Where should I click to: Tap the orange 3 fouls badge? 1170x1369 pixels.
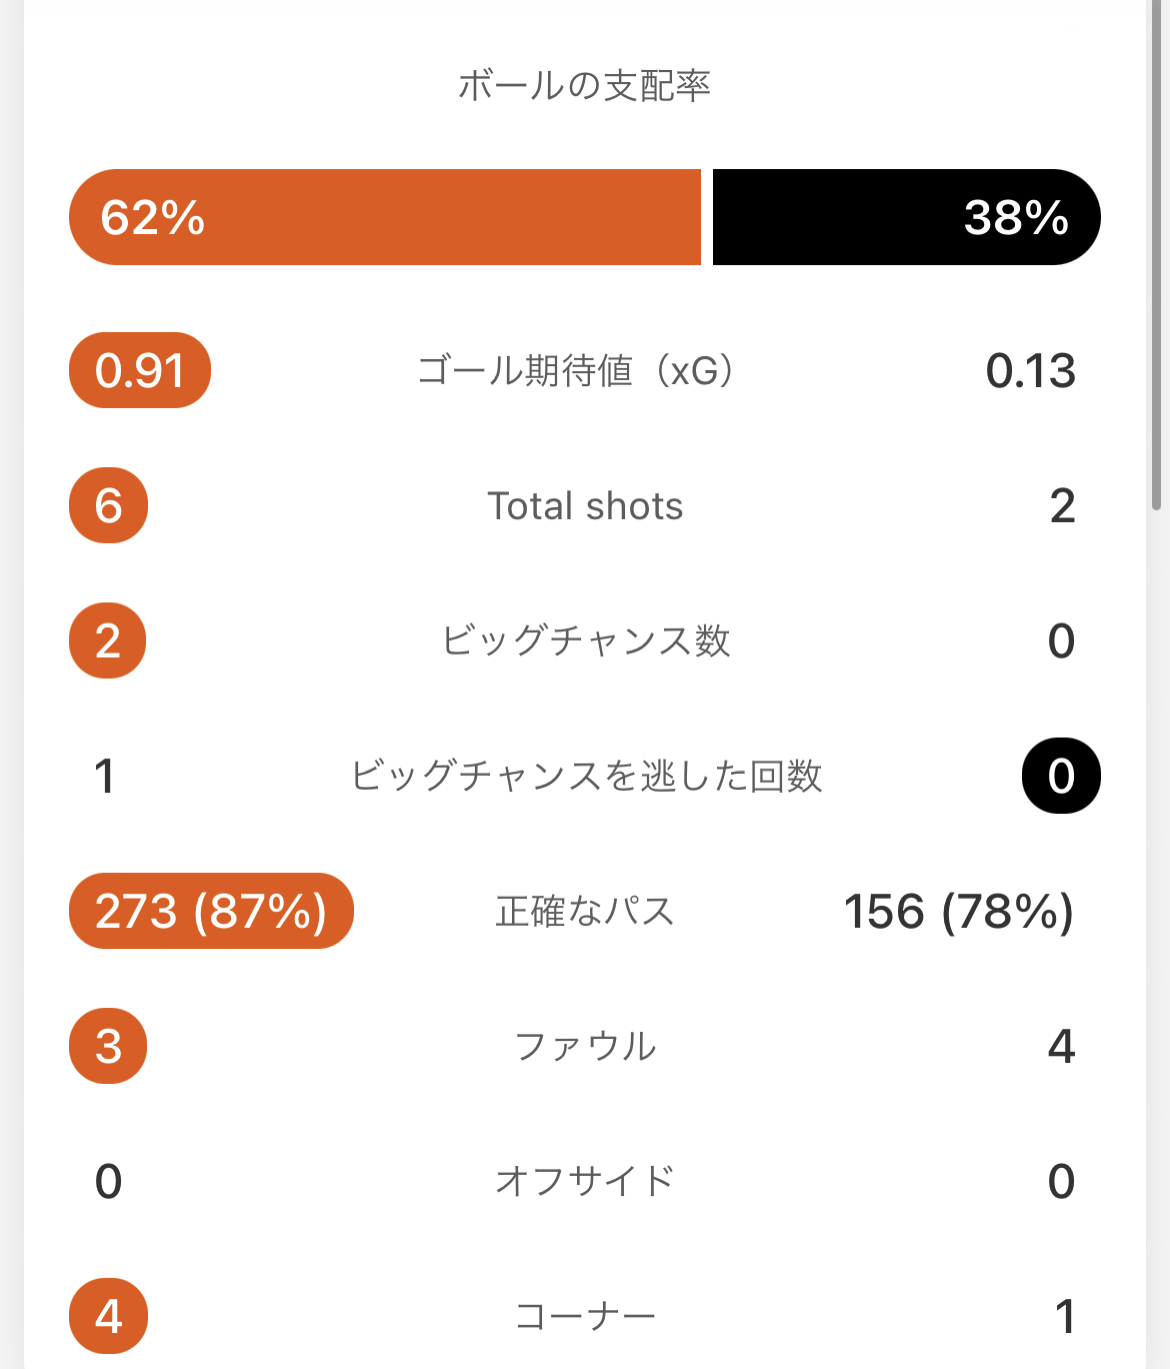pyautogui.click(x=108, y=1046)
